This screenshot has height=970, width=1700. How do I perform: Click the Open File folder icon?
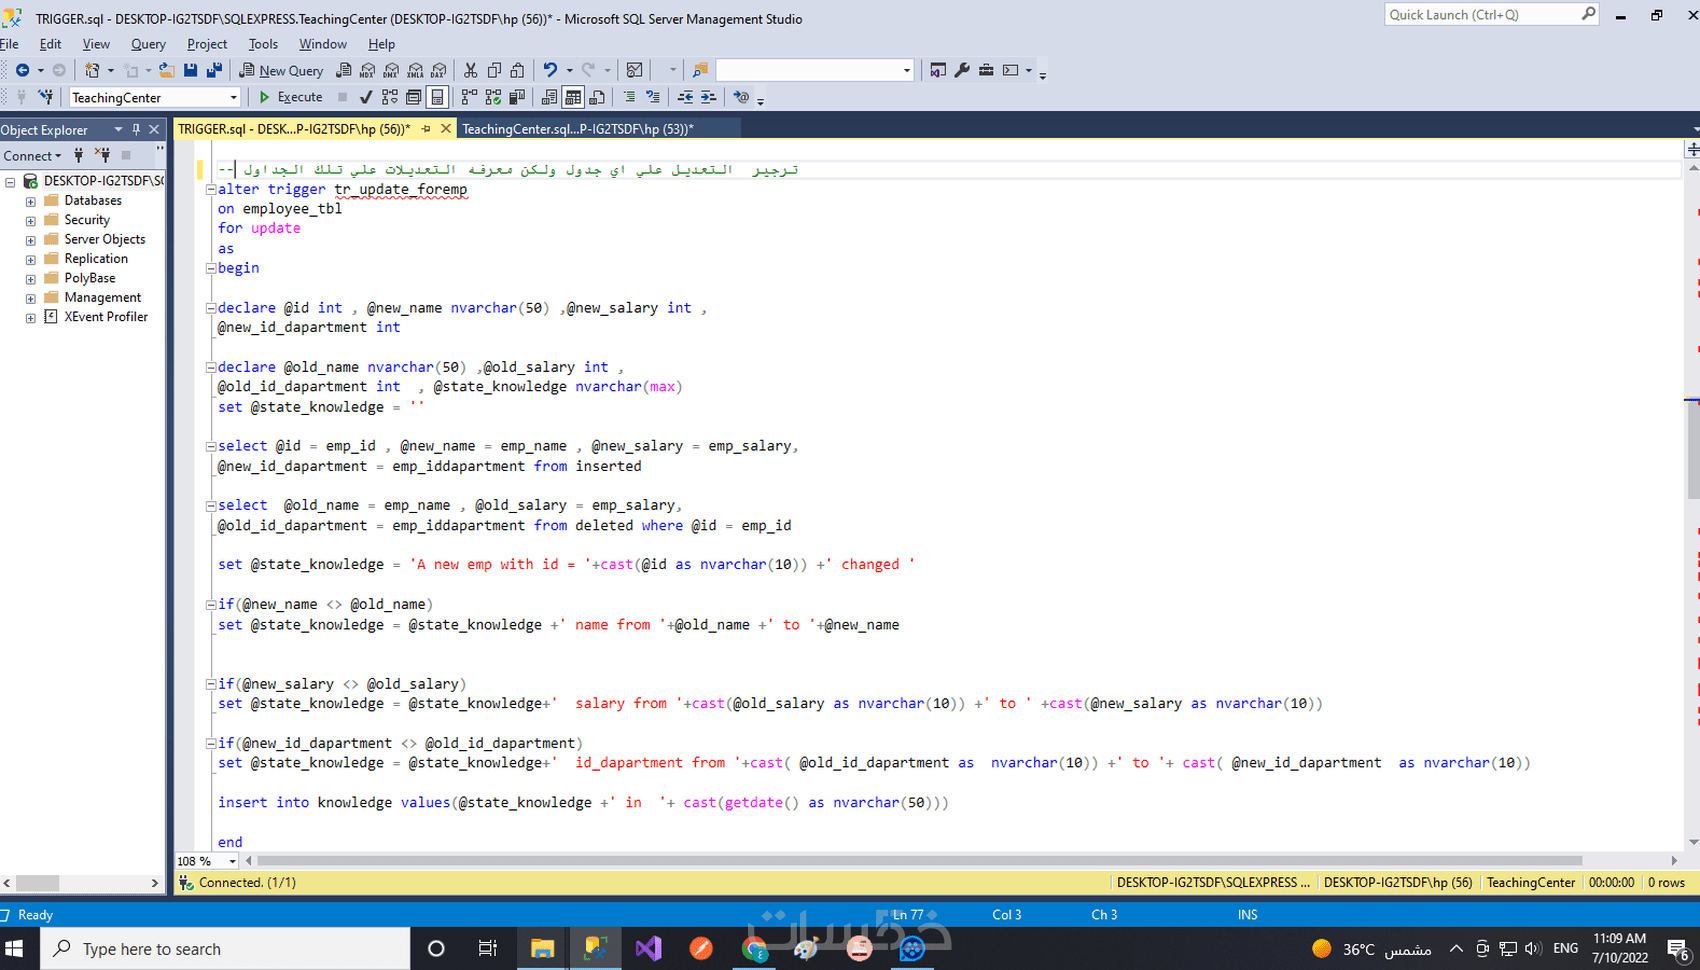click(x=166, y=70)
